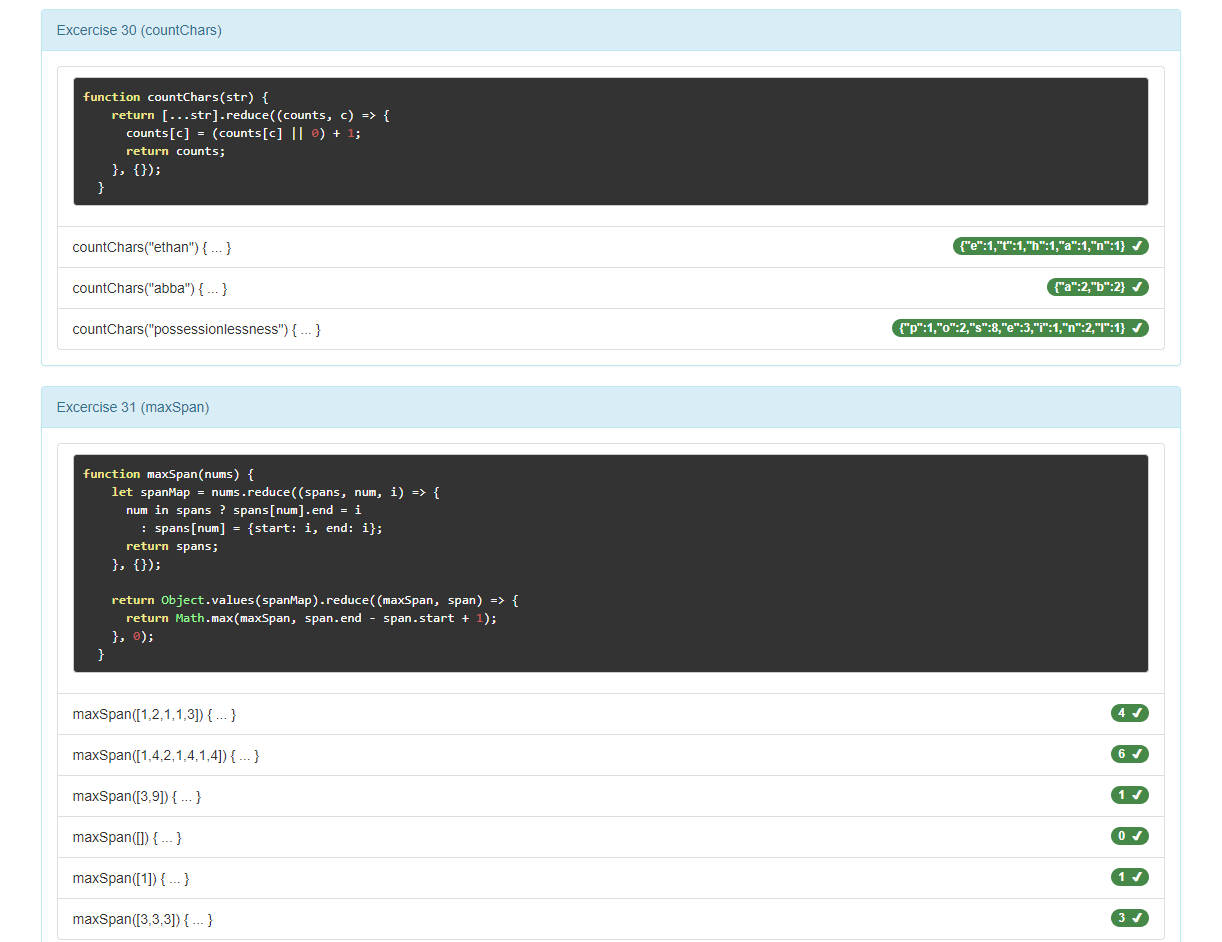Click the Excercise 31 (maxSpan) panel heading
Image resolution: width=1222 pixels, height=942 pixels.
[x=610, y=407]
